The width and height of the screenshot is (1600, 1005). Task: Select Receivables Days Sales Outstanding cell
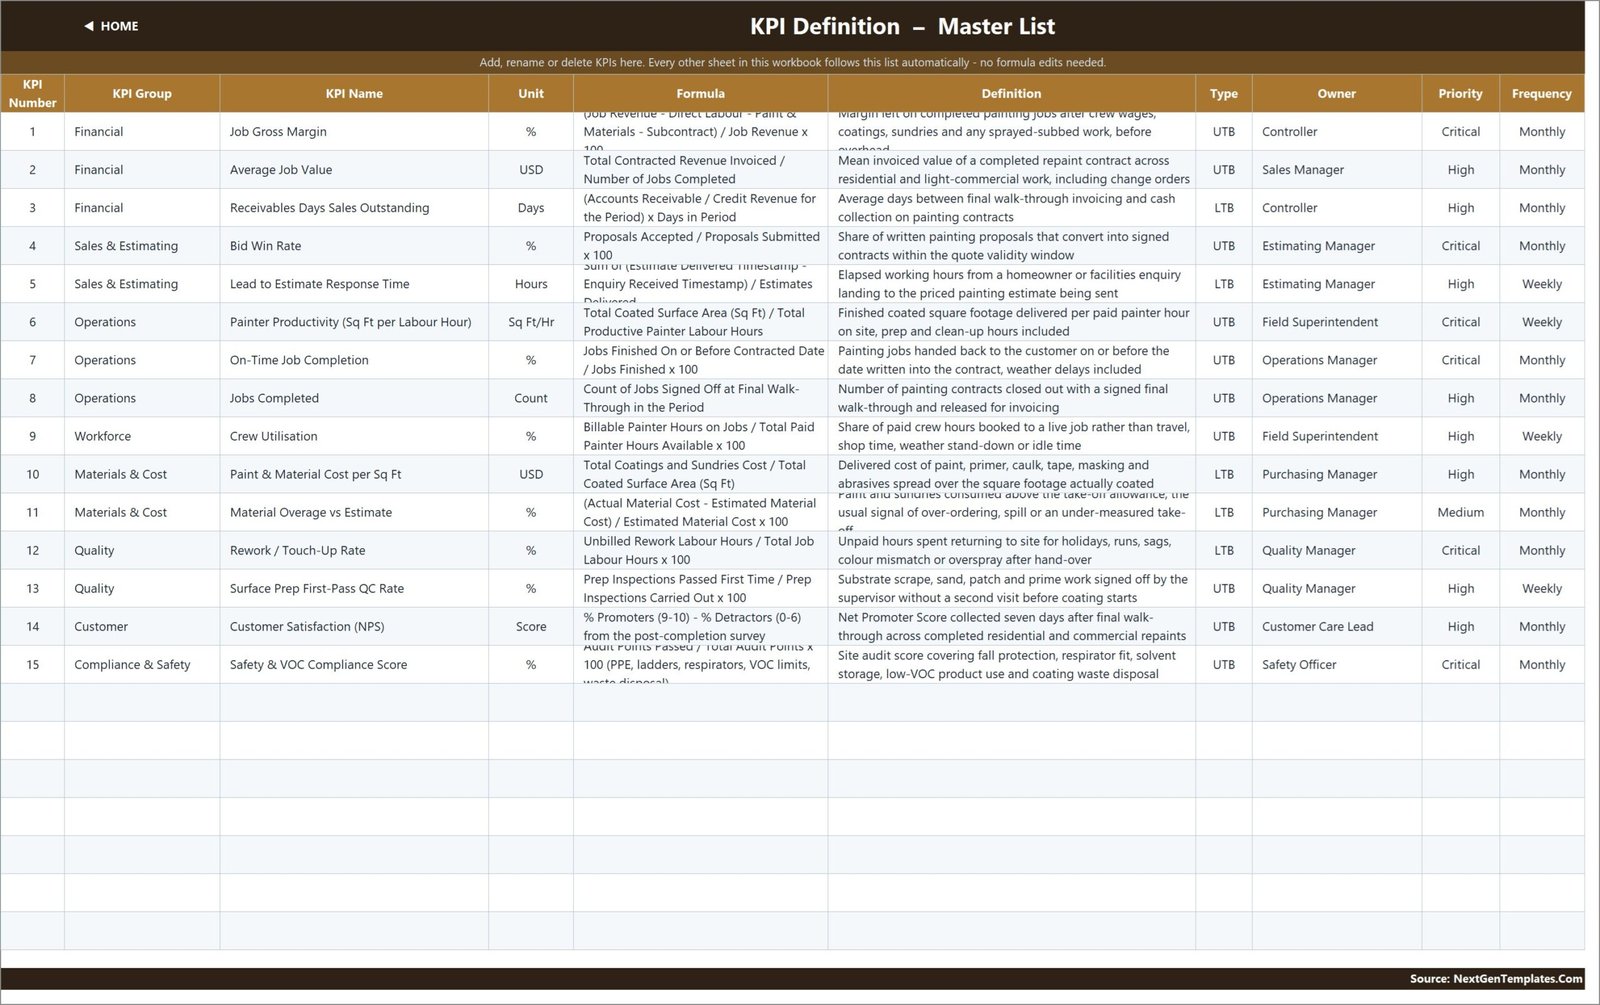(354, 208)
